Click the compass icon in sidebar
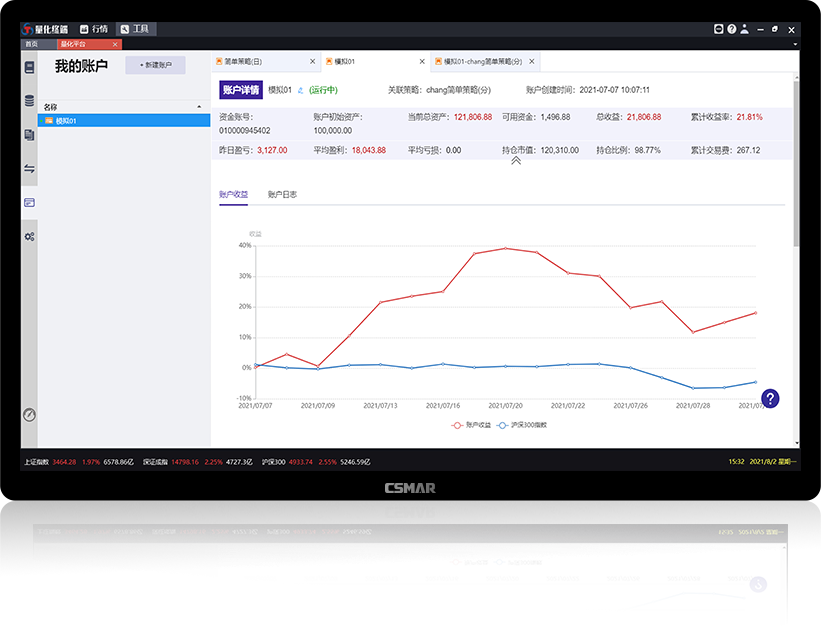This screenshot has width=821, height=626. [30, 414]
